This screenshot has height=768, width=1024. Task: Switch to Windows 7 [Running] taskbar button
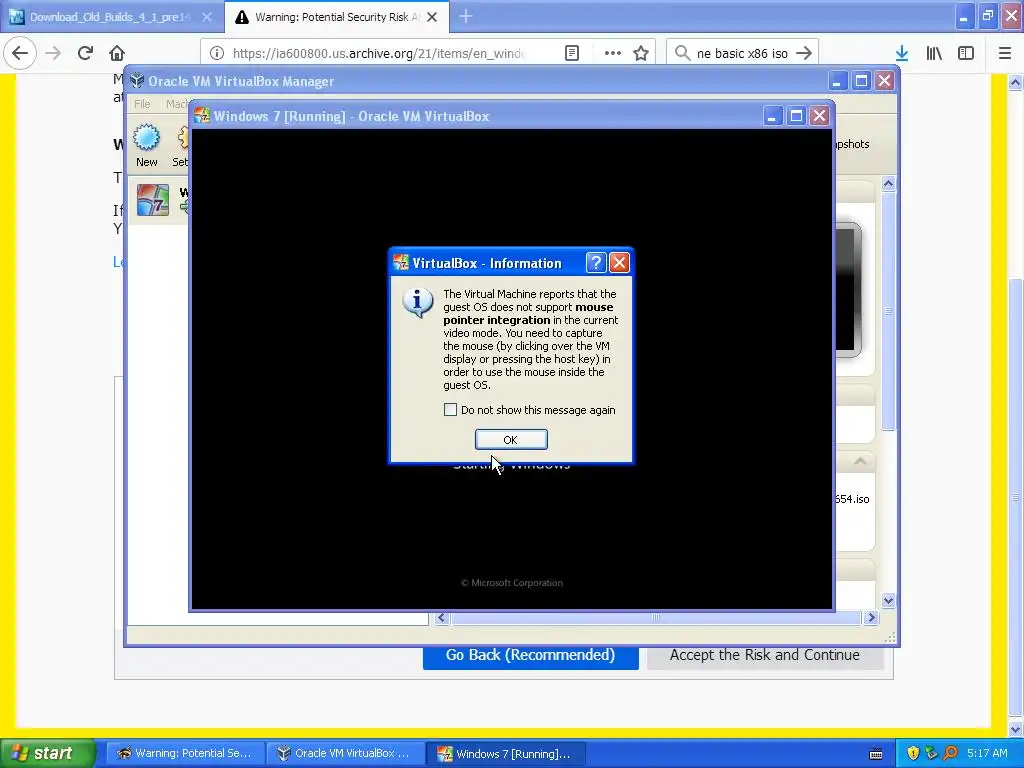click(x=505, y=753)
